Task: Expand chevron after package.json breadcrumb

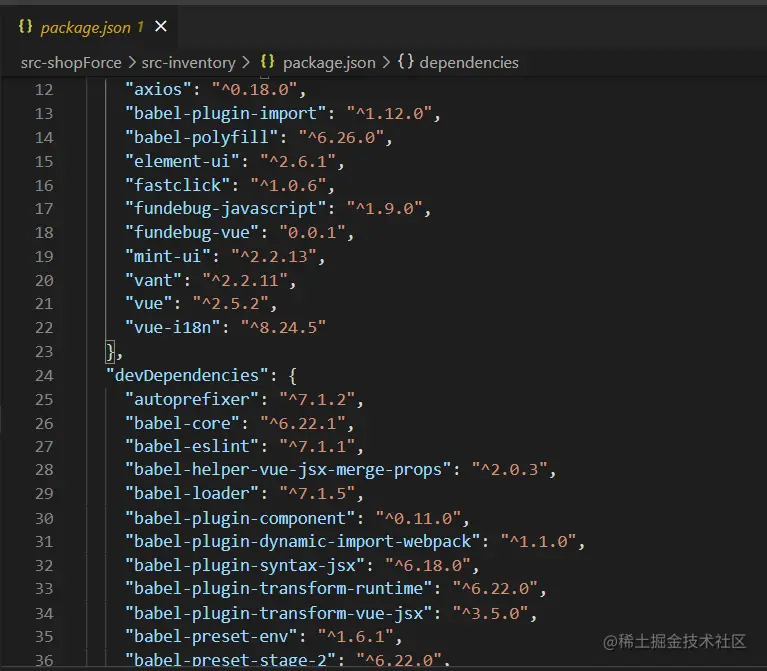Action: [386, 63]
